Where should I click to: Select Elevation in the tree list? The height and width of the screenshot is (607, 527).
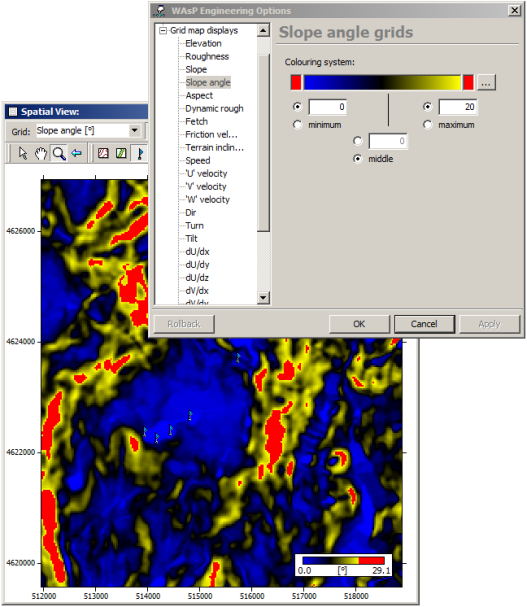[x=203, y=43]
